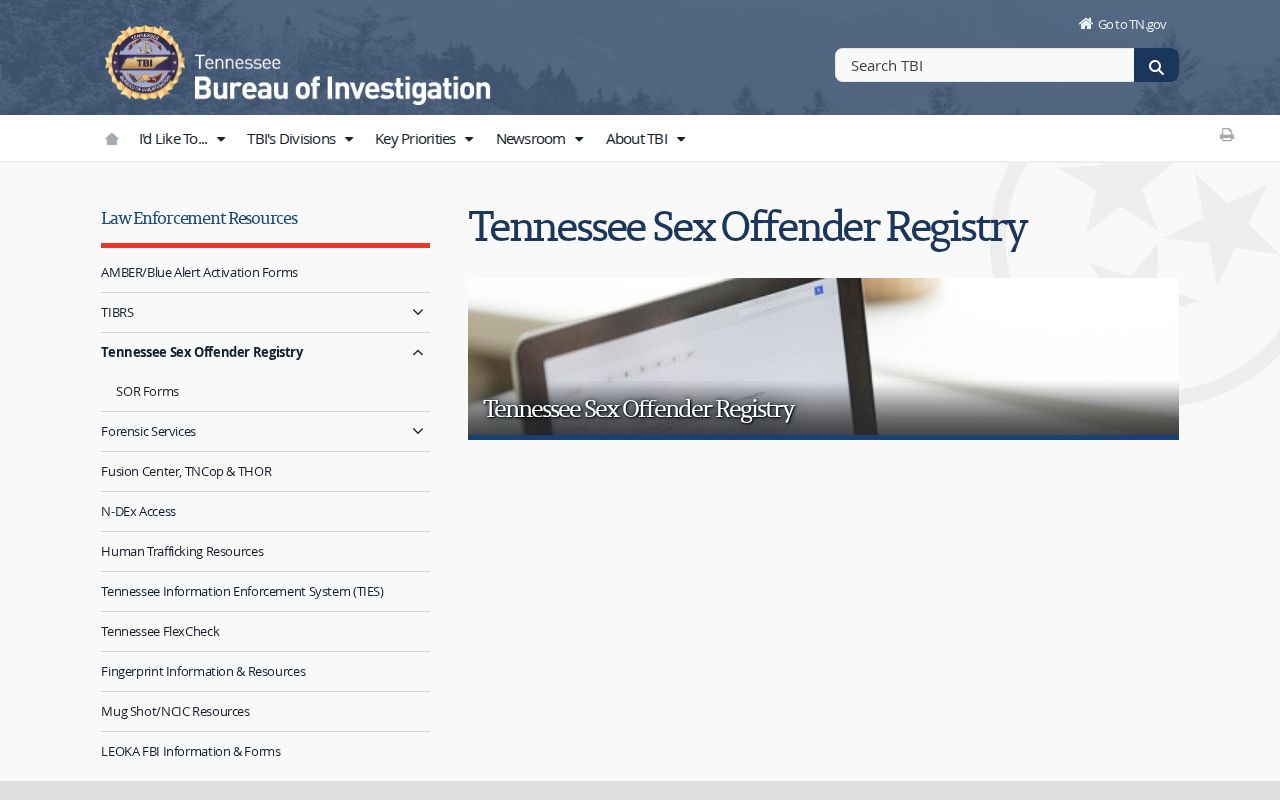Go to Tennessee FlexCheck
The image size is (1280, 800).
pos(160,632)
